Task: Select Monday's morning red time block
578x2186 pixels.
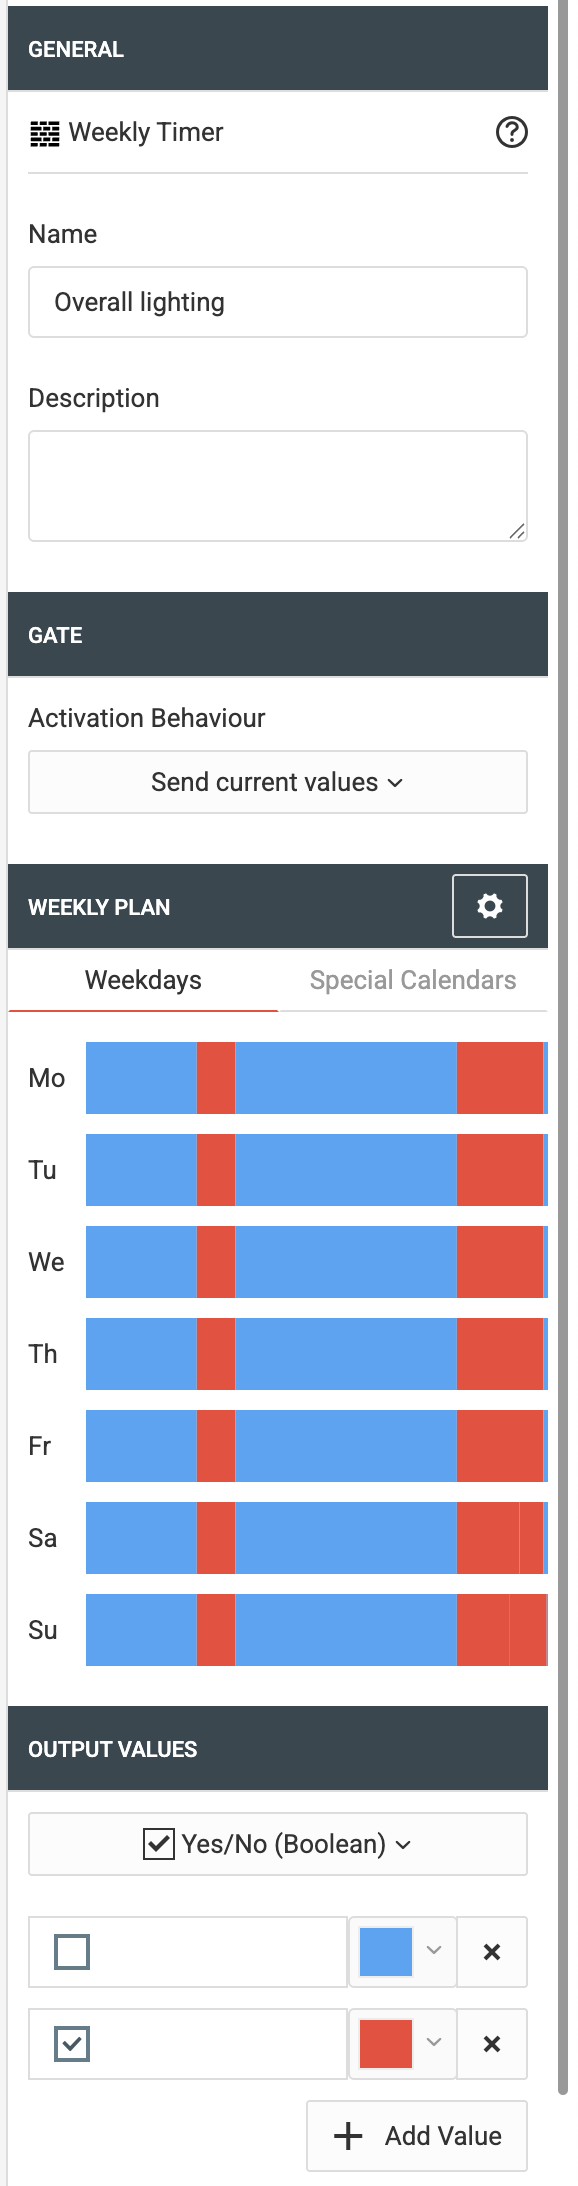Action: point(216,1078)
